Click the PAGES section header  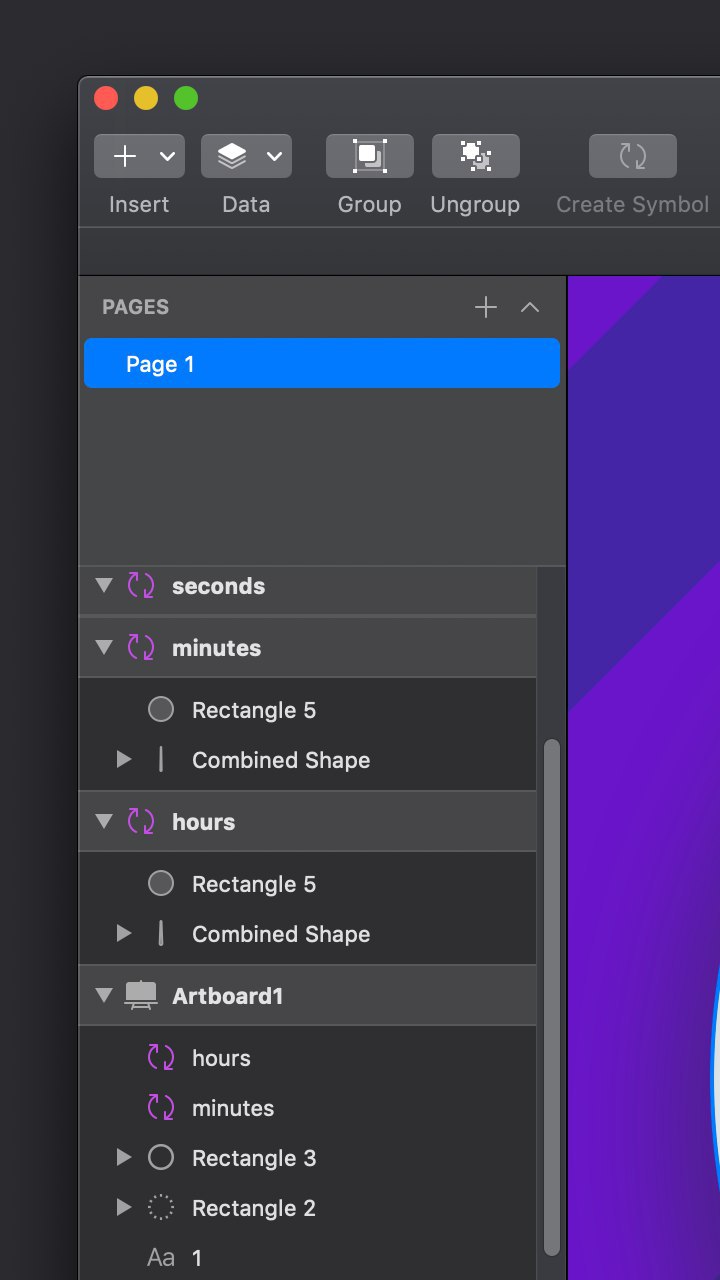tap(135, 307)
